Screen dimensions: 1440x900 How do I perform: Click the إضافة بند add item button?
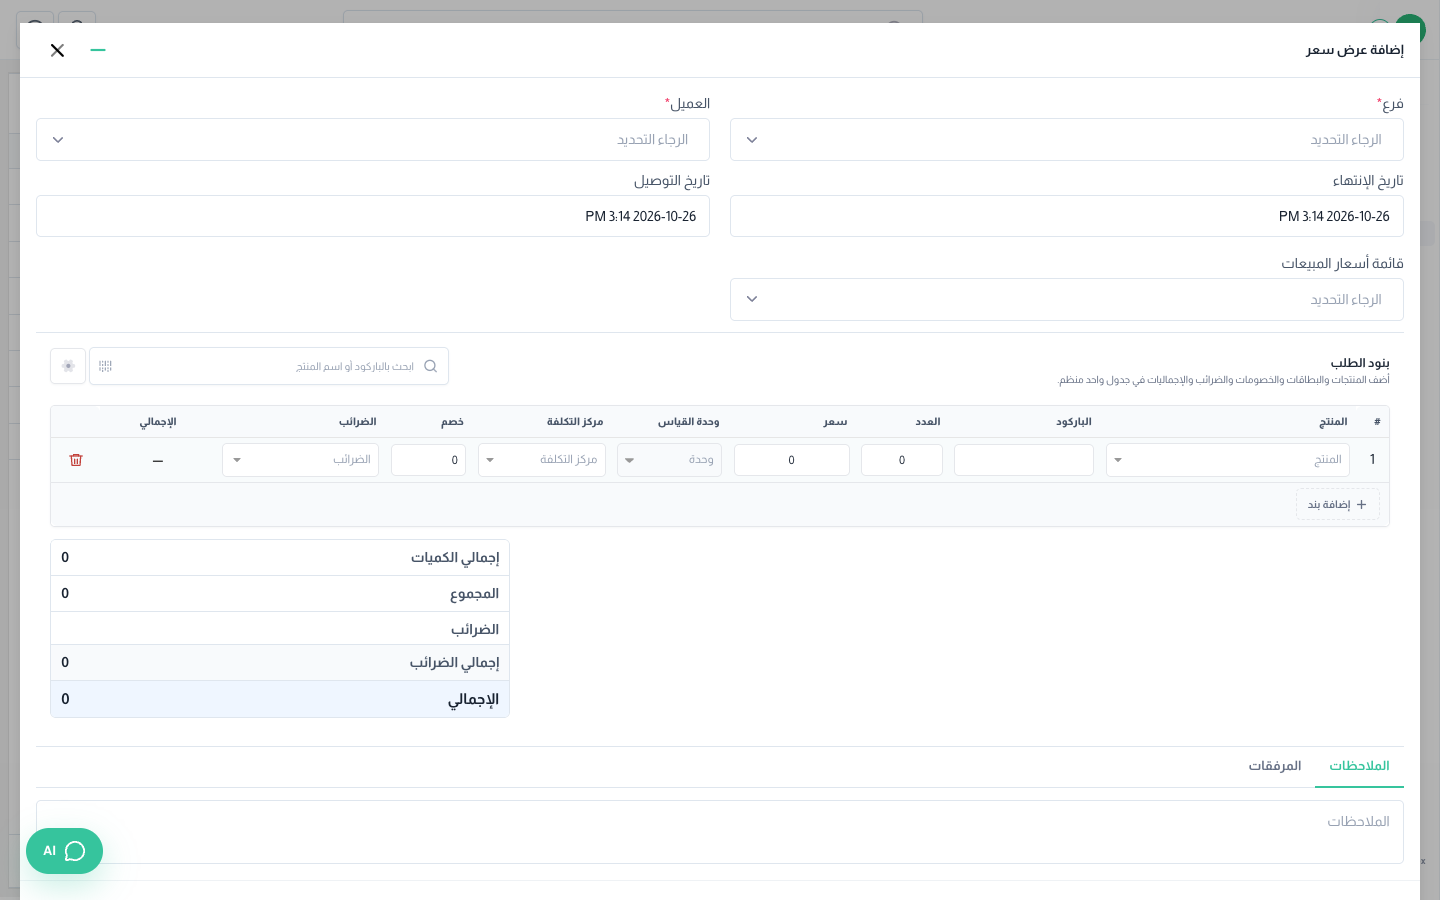(x=1338, y=504)
